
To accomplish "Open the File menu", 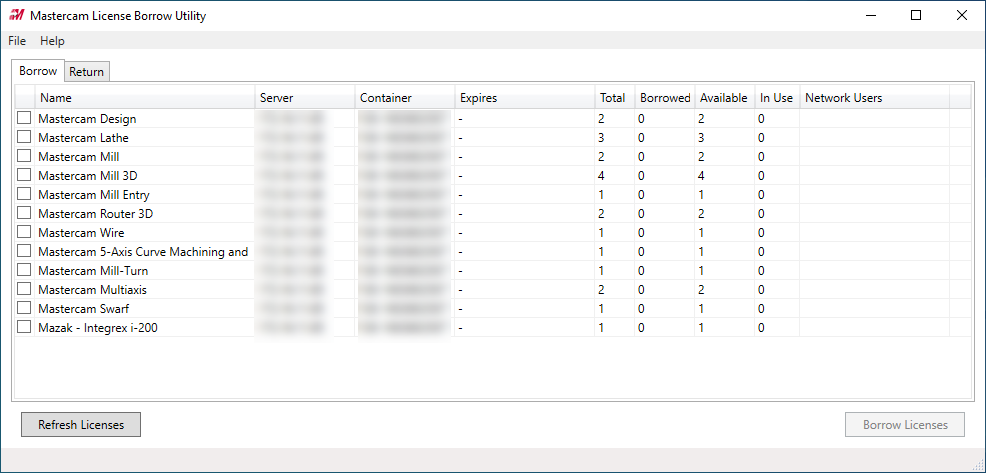I will click(17, 41).
